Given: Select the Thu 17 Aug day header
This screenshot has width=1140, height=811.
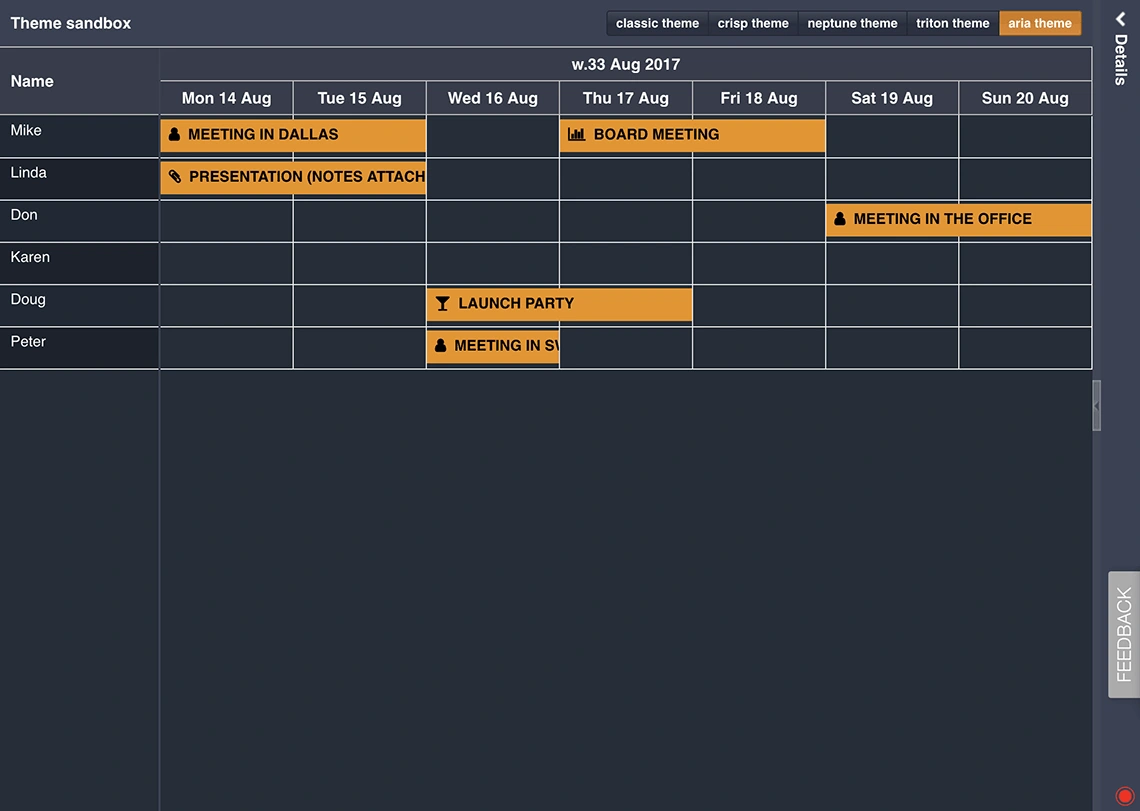Looking at the screenshot, I should (x=625, y=98).
